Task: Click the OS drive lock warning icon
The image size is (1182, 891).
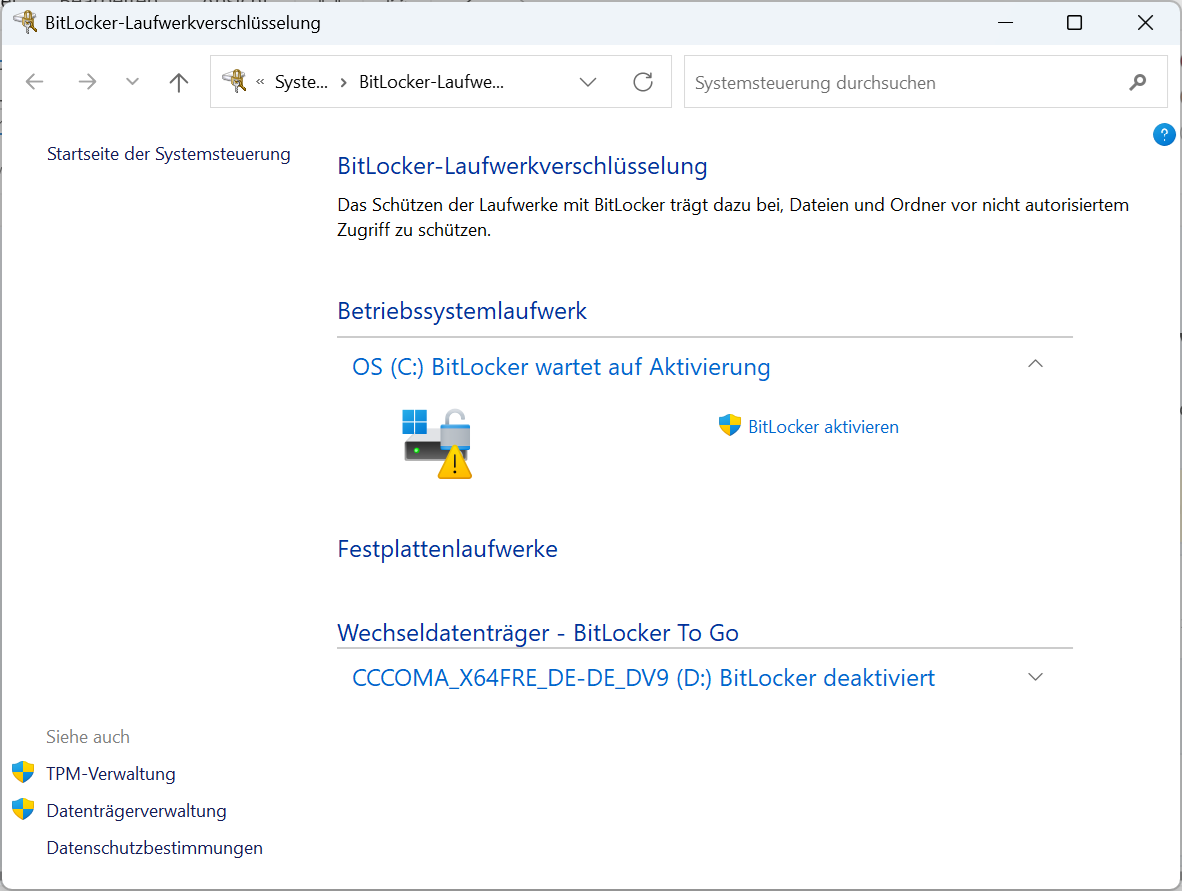Action: pos(437,443)
